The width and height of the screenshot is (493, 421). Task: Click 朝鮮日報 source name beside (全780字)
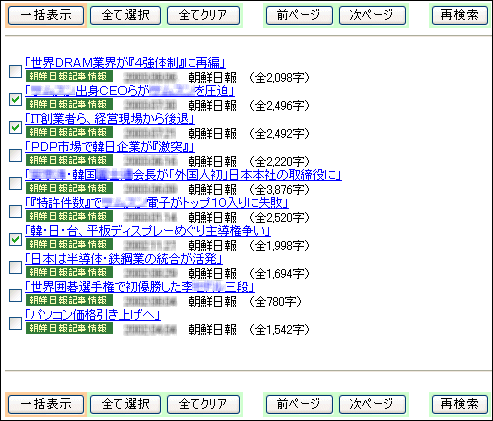pyautogui.click(x=213, y=302)
